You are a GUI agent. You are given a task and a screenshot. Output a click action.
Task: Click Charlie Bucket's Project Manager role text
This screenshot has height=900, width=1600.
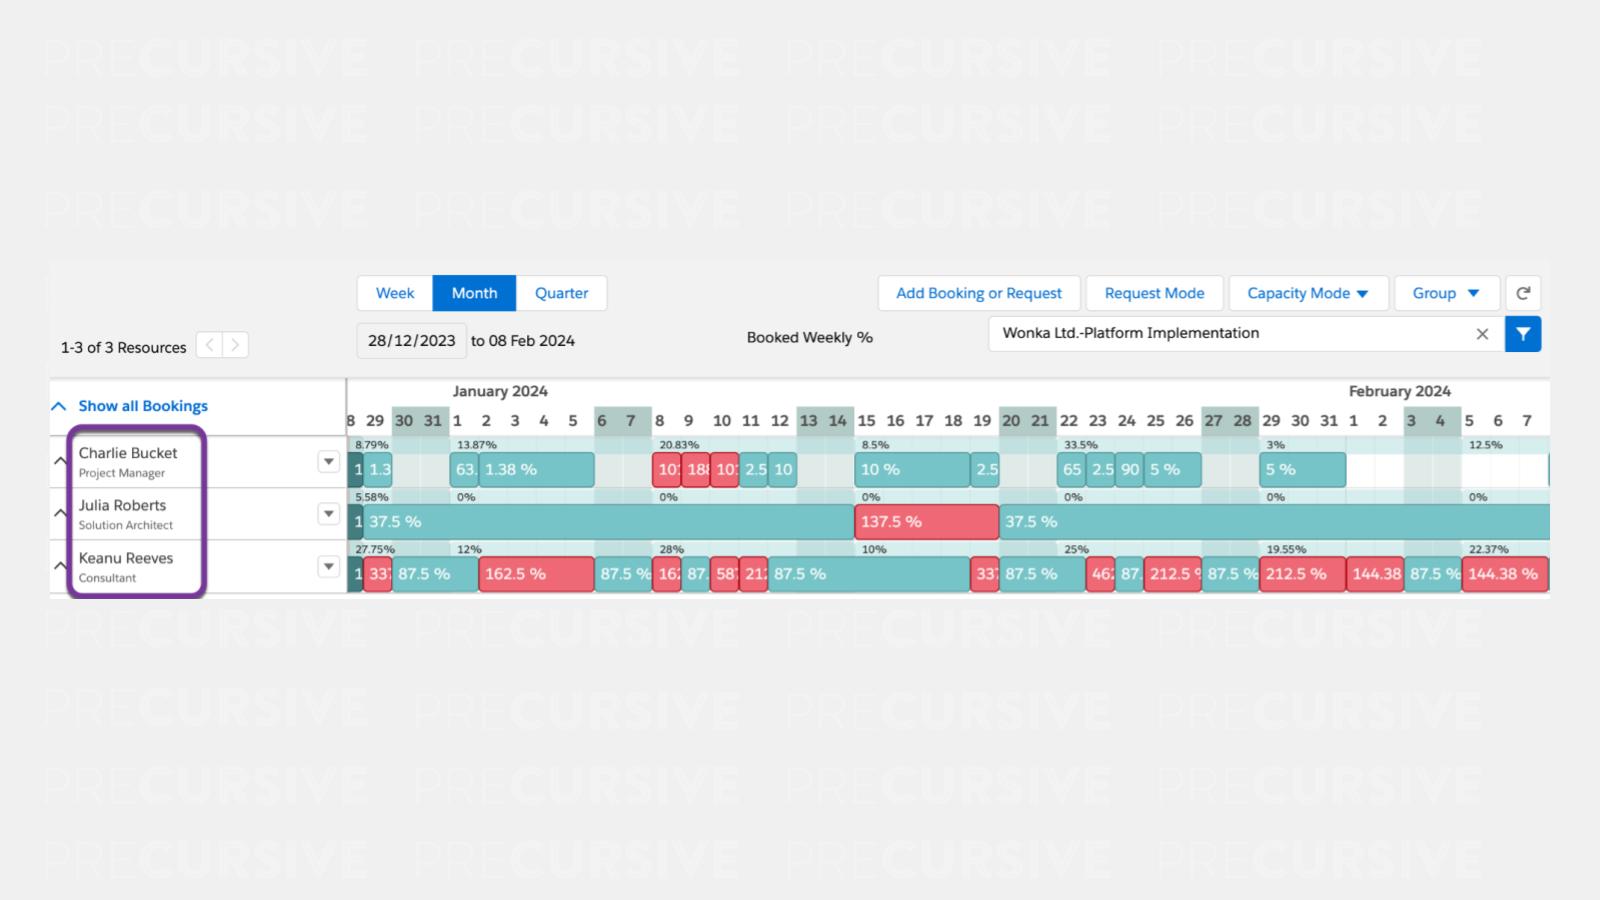pos(122,473)
